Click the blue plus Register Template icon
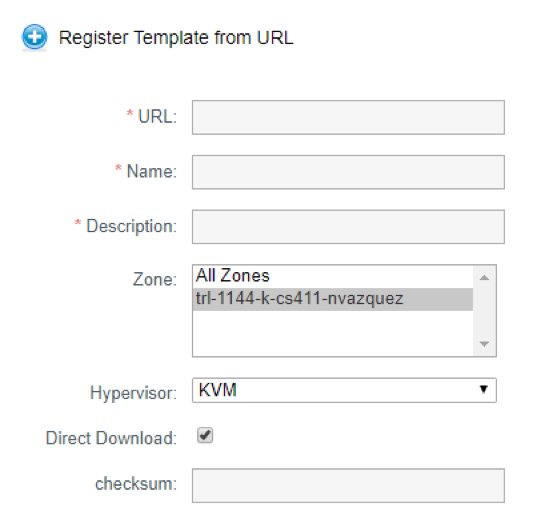This screenshot has width=537, height=519. tap(34, 37)
